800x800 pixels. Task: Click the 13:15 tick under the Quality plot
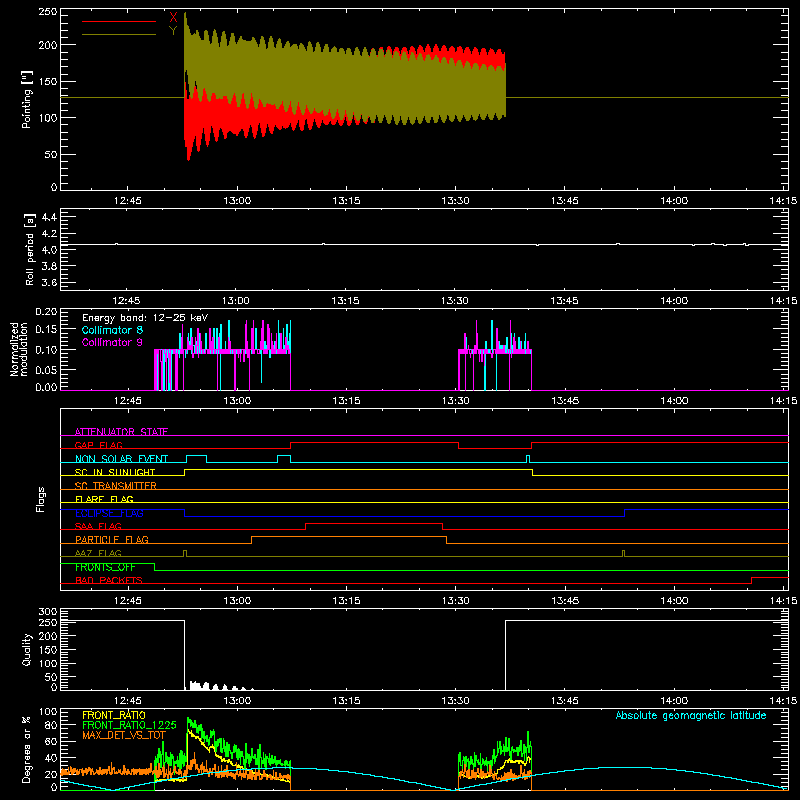pos(346,701)
